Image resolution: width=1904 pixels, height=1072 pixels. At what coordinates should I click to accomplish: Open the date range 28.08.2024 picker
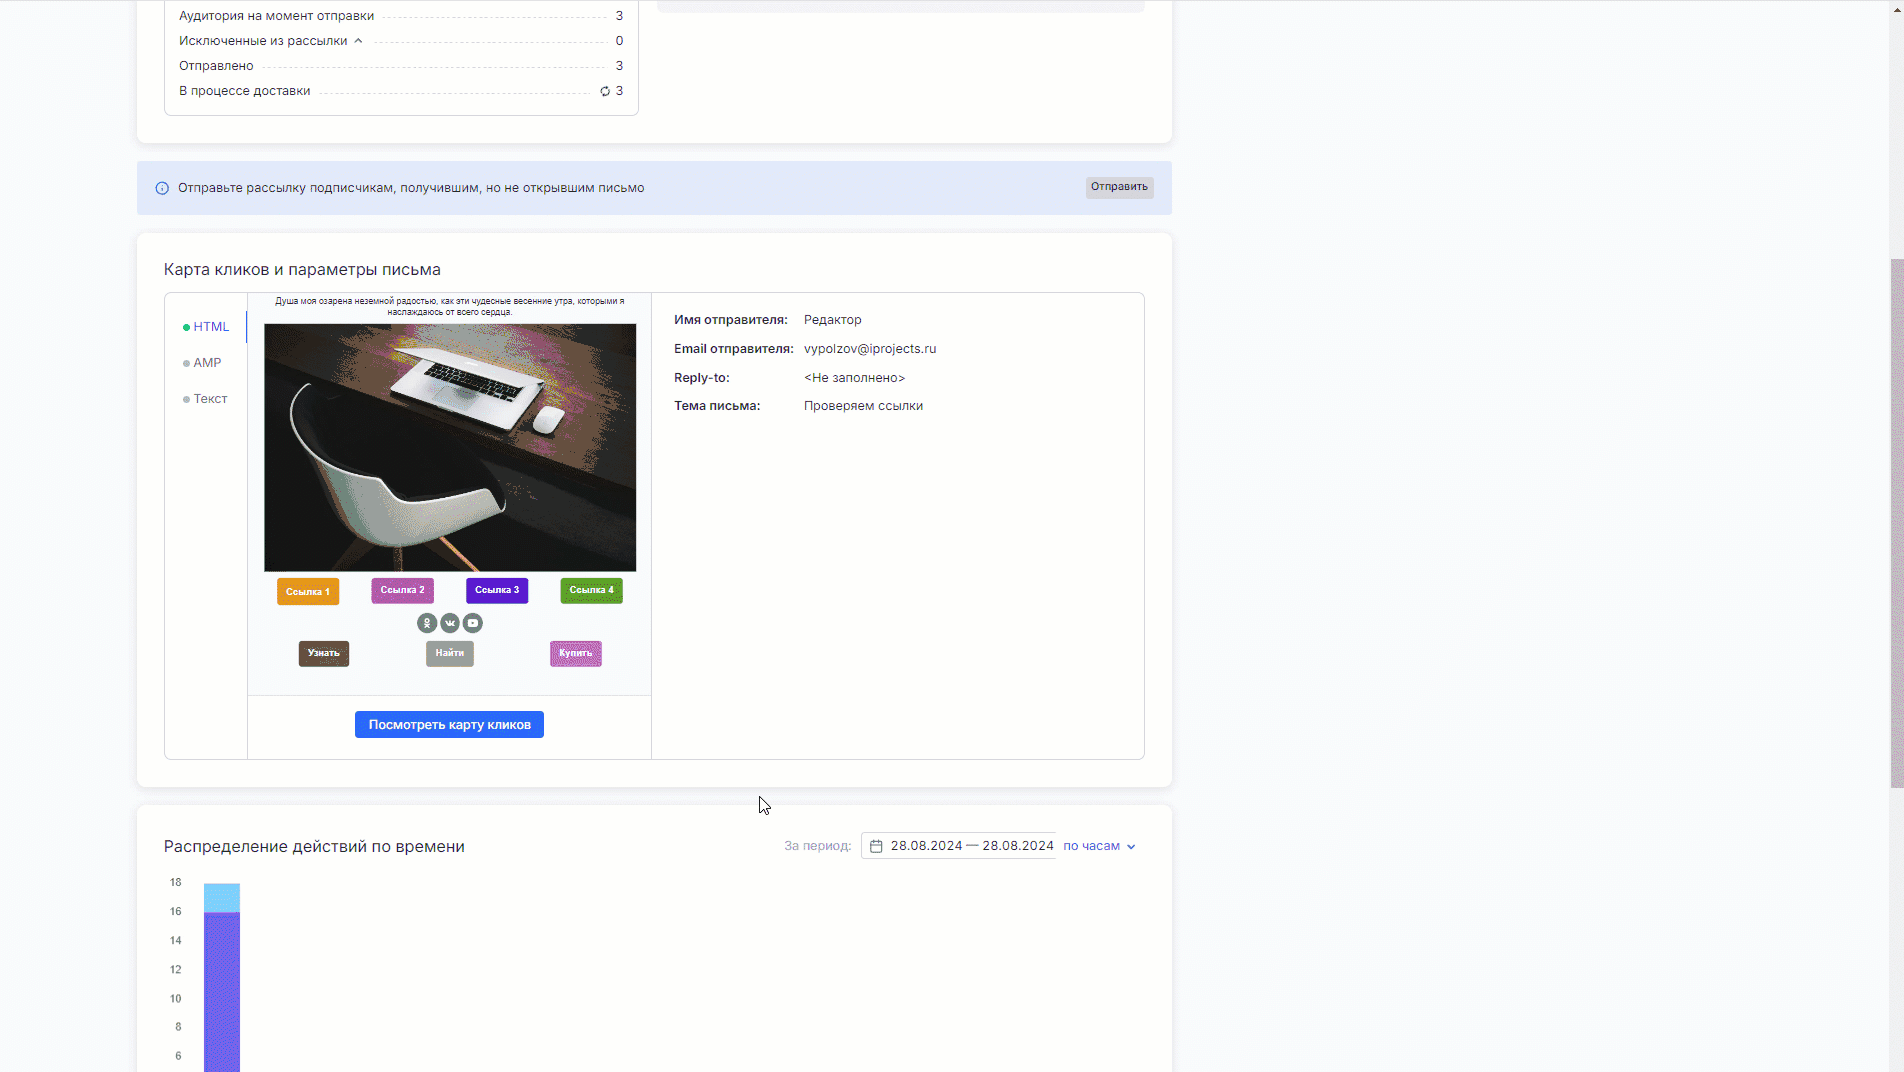pyautogui.click(x=971, y=846)
